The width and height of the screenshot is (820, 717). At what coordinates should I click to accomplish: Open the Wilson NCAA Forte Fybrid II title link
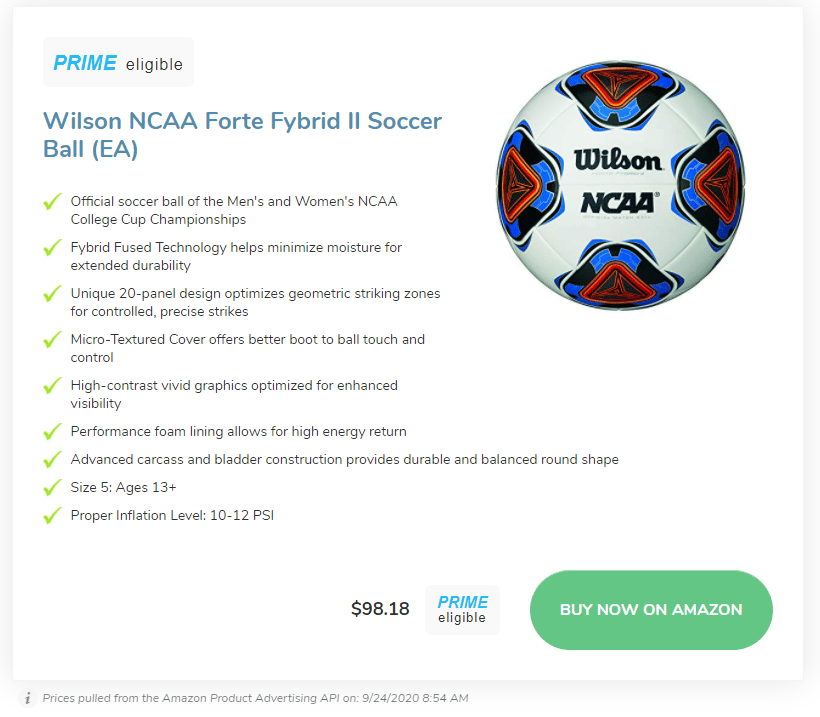[x=242, y=135]
